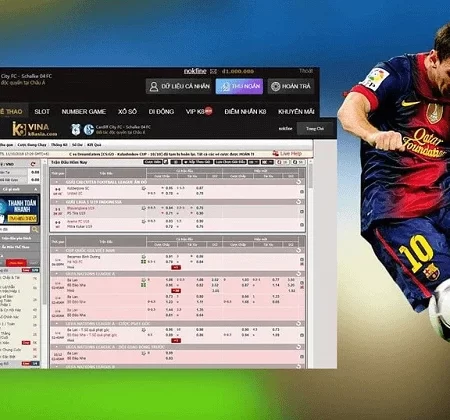Select the red tab in the left sidebar

(x=16, y=263)
